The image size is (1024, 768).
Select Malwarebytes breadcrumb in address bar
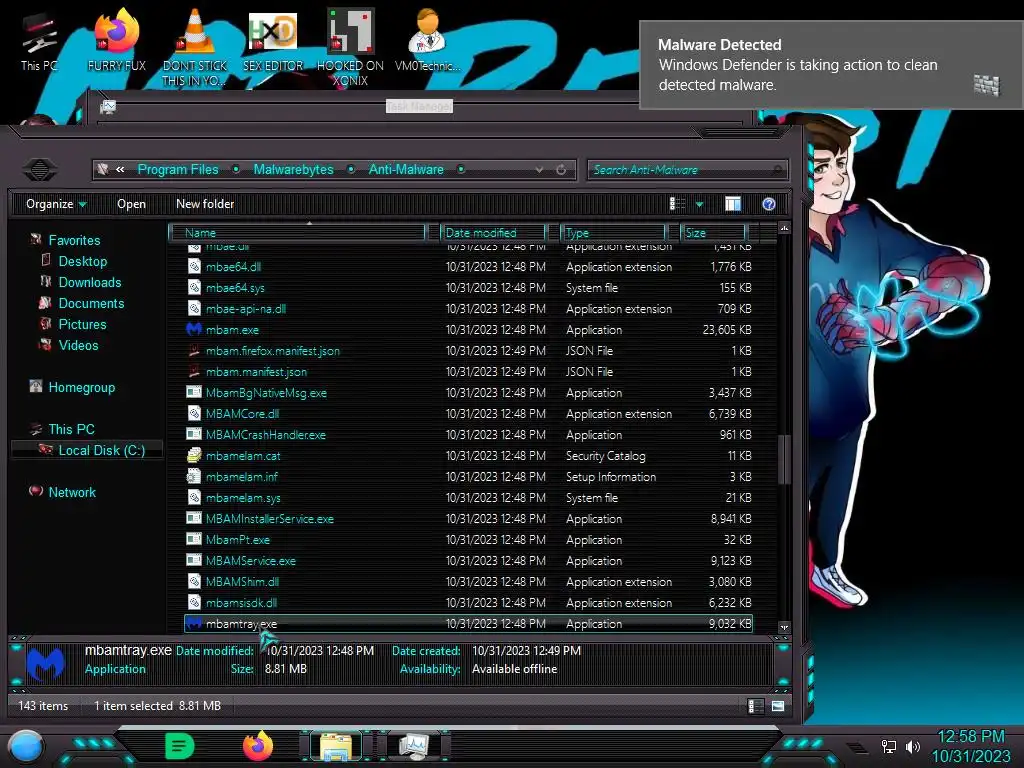click(293, 170)
